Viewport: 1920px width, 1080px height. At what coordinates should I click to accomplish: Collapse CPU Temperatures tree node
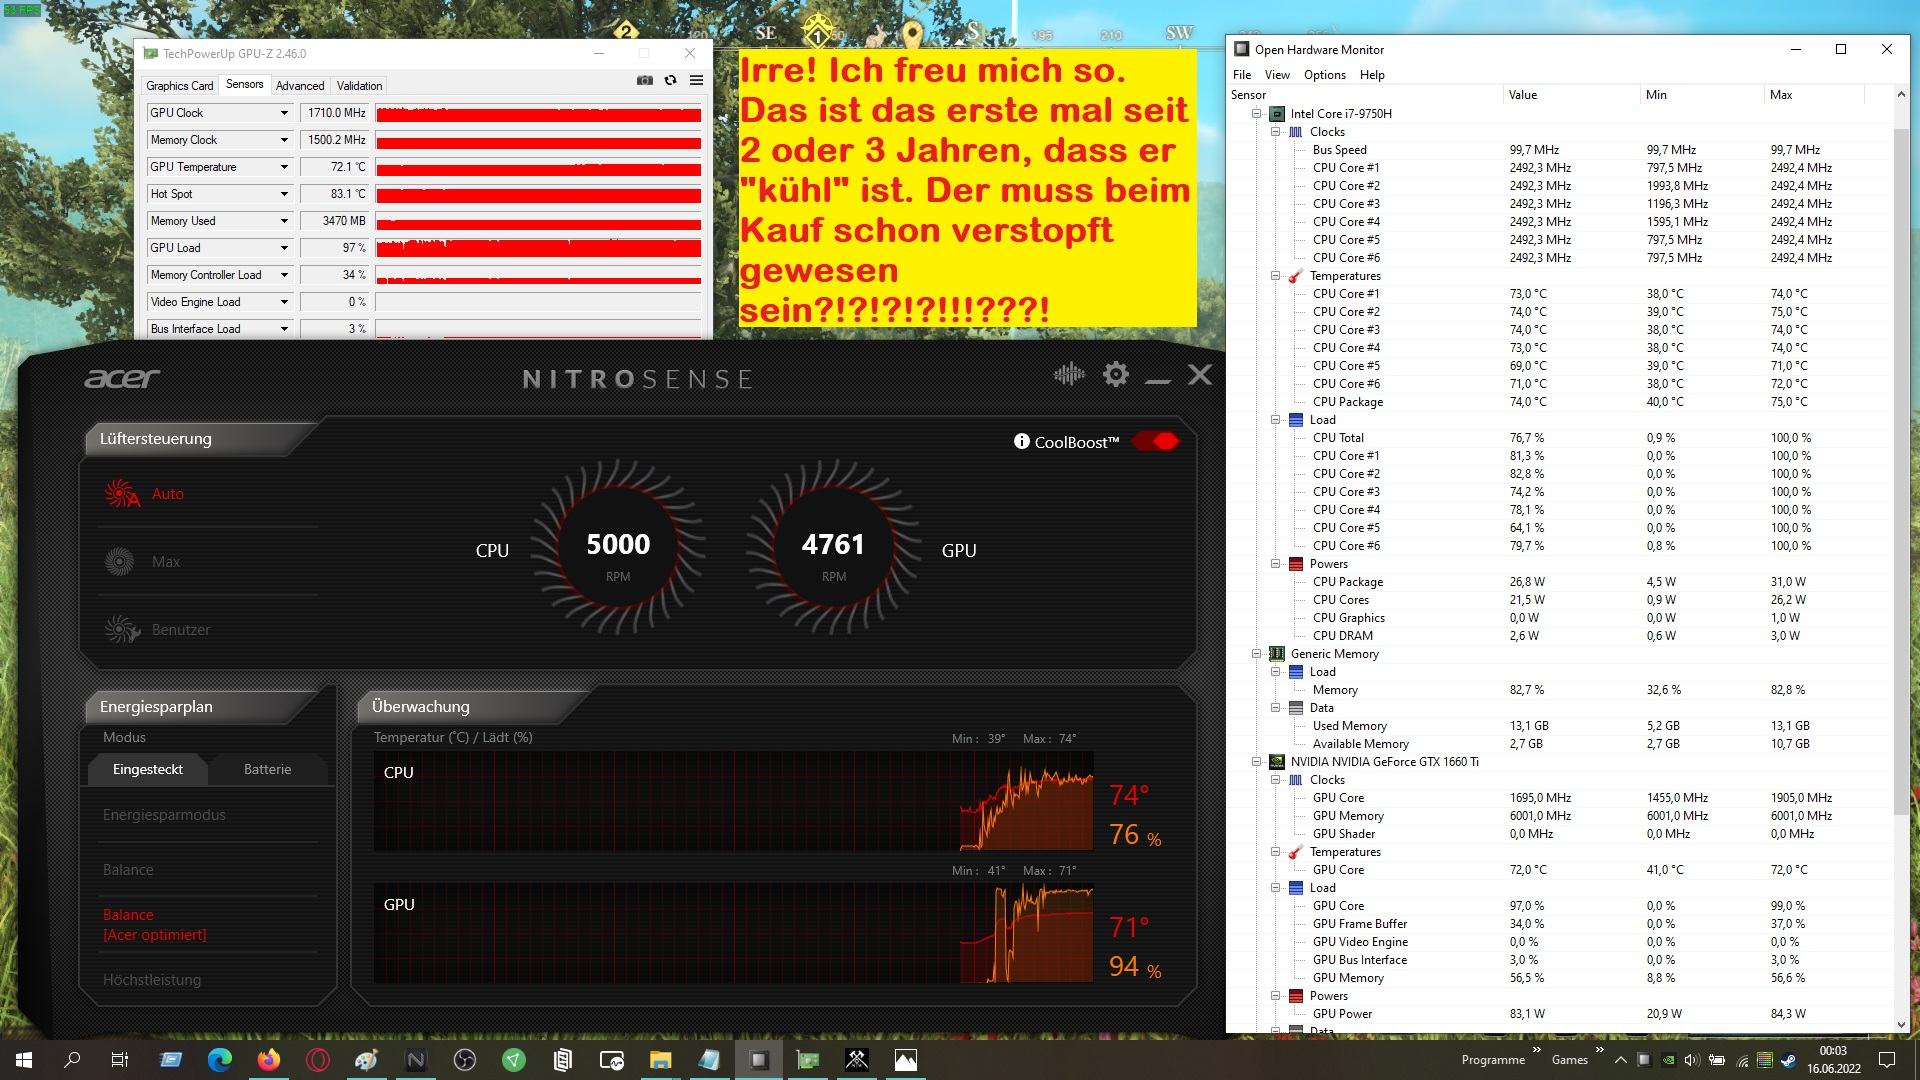click(1276, 276)
